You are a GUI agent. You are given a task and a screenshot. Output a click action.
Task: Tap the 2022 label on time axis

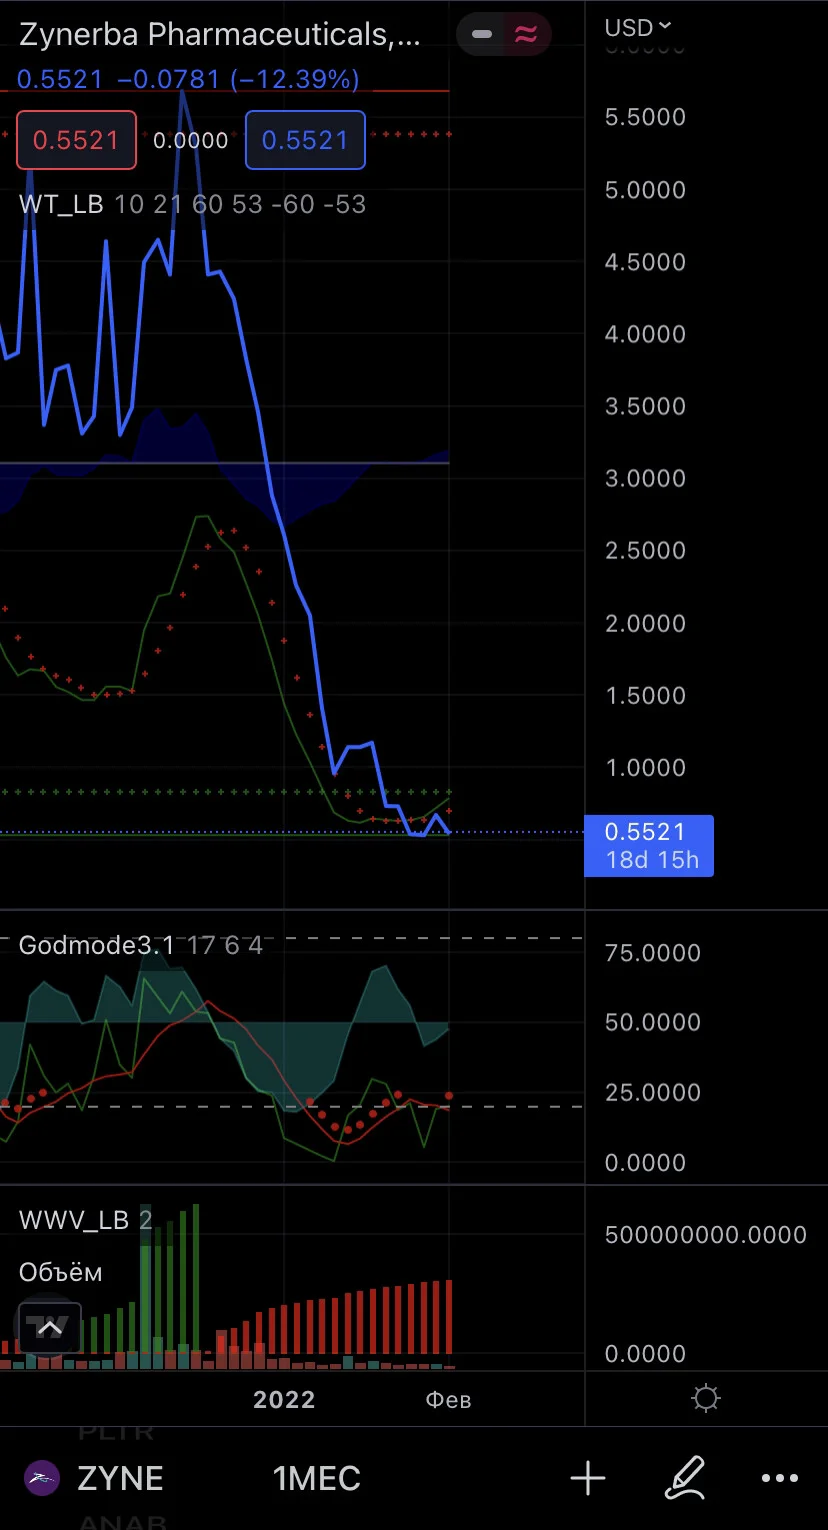pyautogui.click(x=284, y=1399)
